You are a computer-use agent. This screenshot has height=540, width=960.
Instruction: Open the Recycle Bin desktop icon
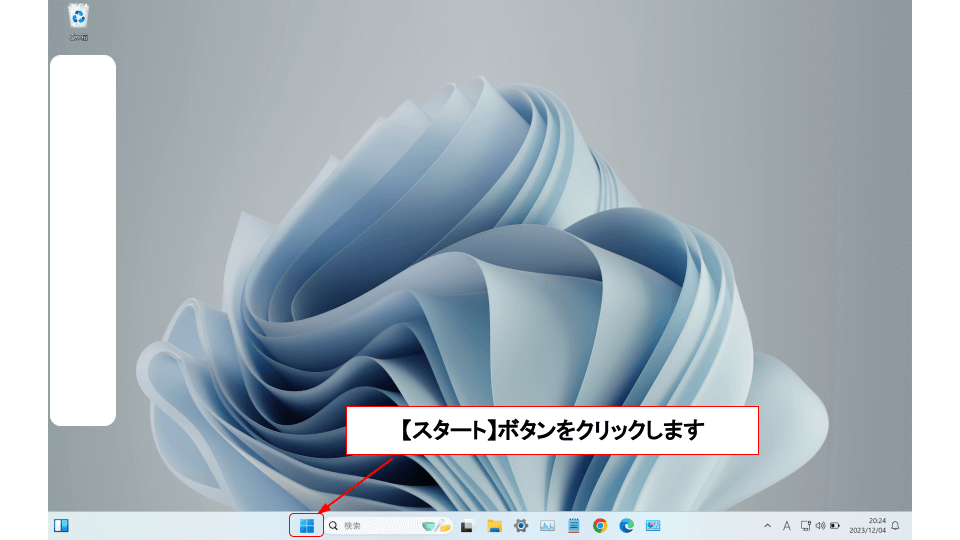pos(78,18)
